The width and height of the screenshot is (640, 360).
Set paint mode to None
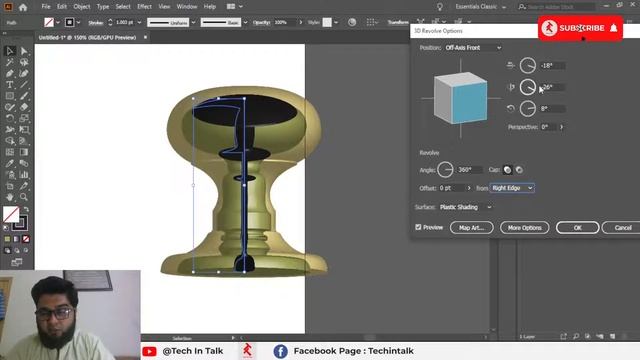point(26,239)
